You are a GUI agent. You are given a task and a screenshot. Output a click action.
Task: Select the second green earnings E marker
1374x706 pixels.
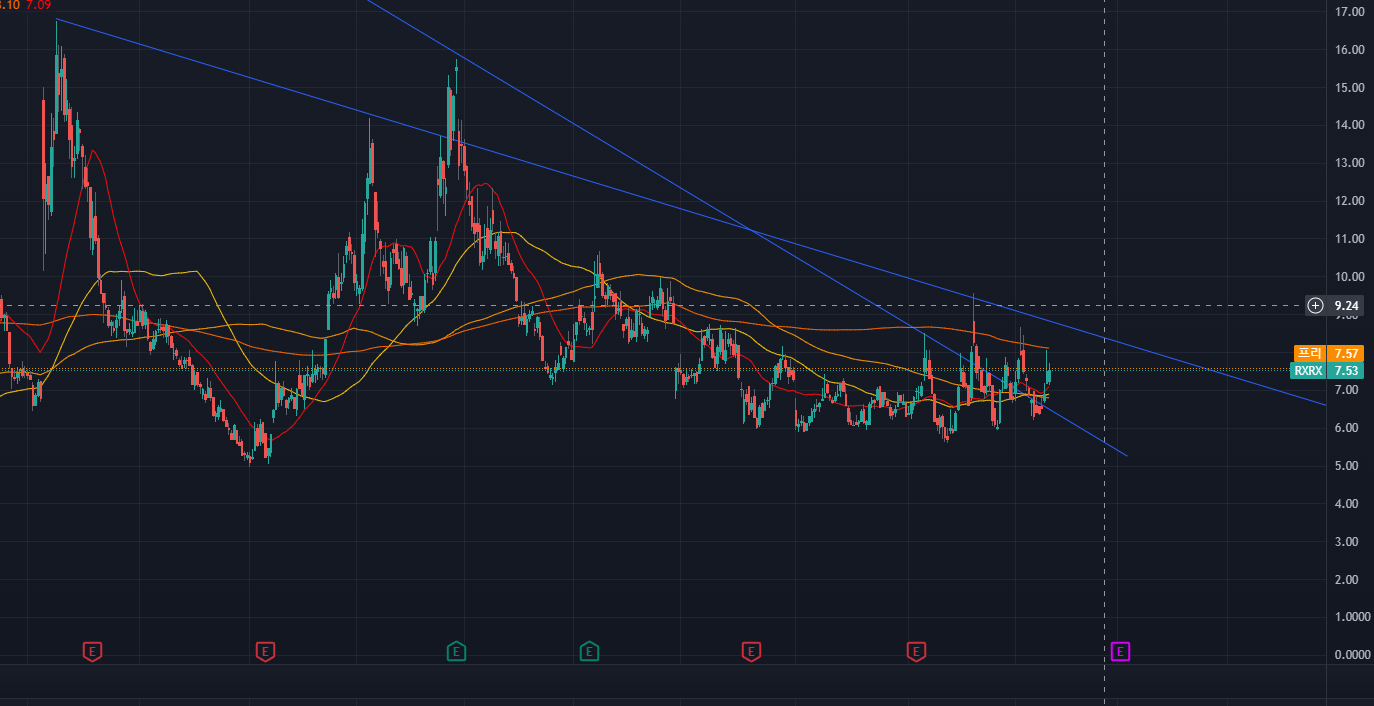tap(589, 652)
